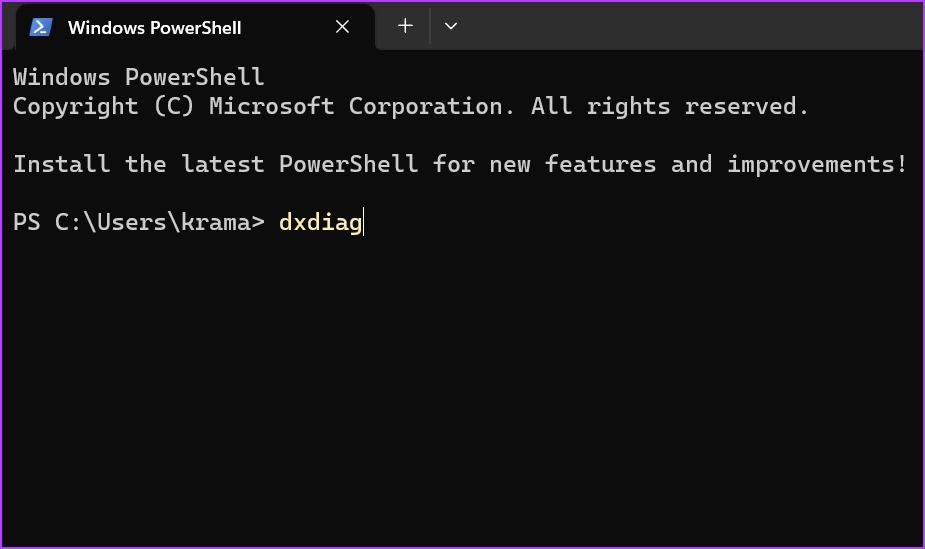925x549 pixels.
Task: Select the Windows PowerShell tab title
Action: 155,28
